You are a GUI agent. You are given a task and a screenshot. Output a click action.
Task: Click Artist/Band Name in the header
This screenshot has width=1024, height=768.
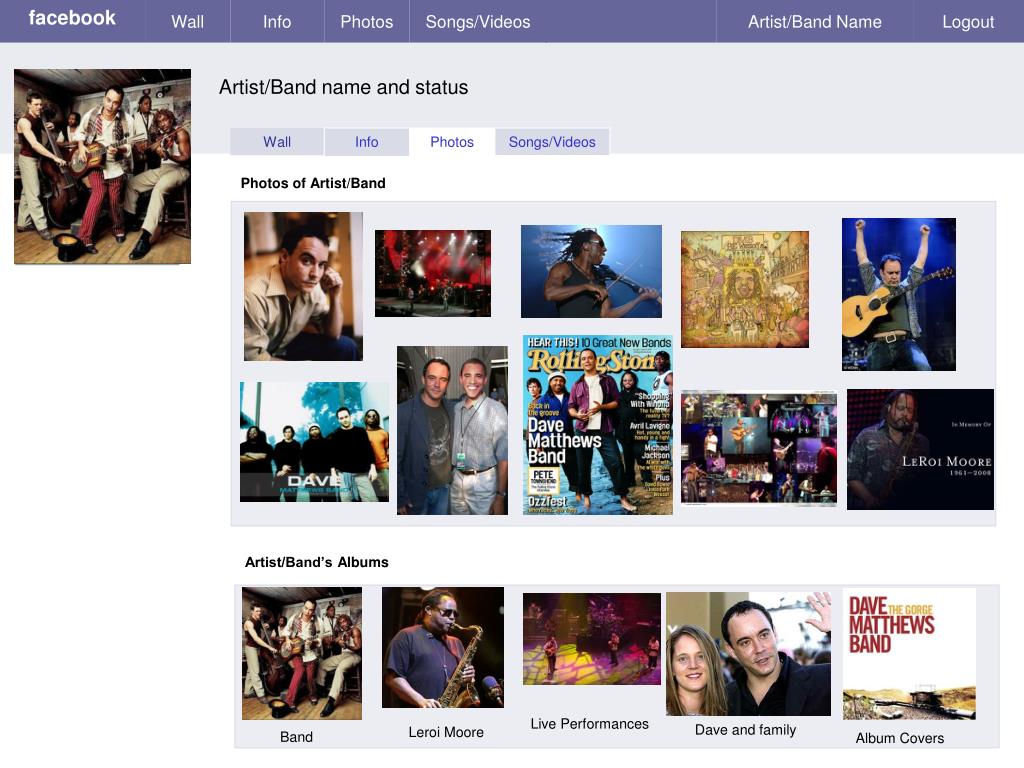coord(814,22)
